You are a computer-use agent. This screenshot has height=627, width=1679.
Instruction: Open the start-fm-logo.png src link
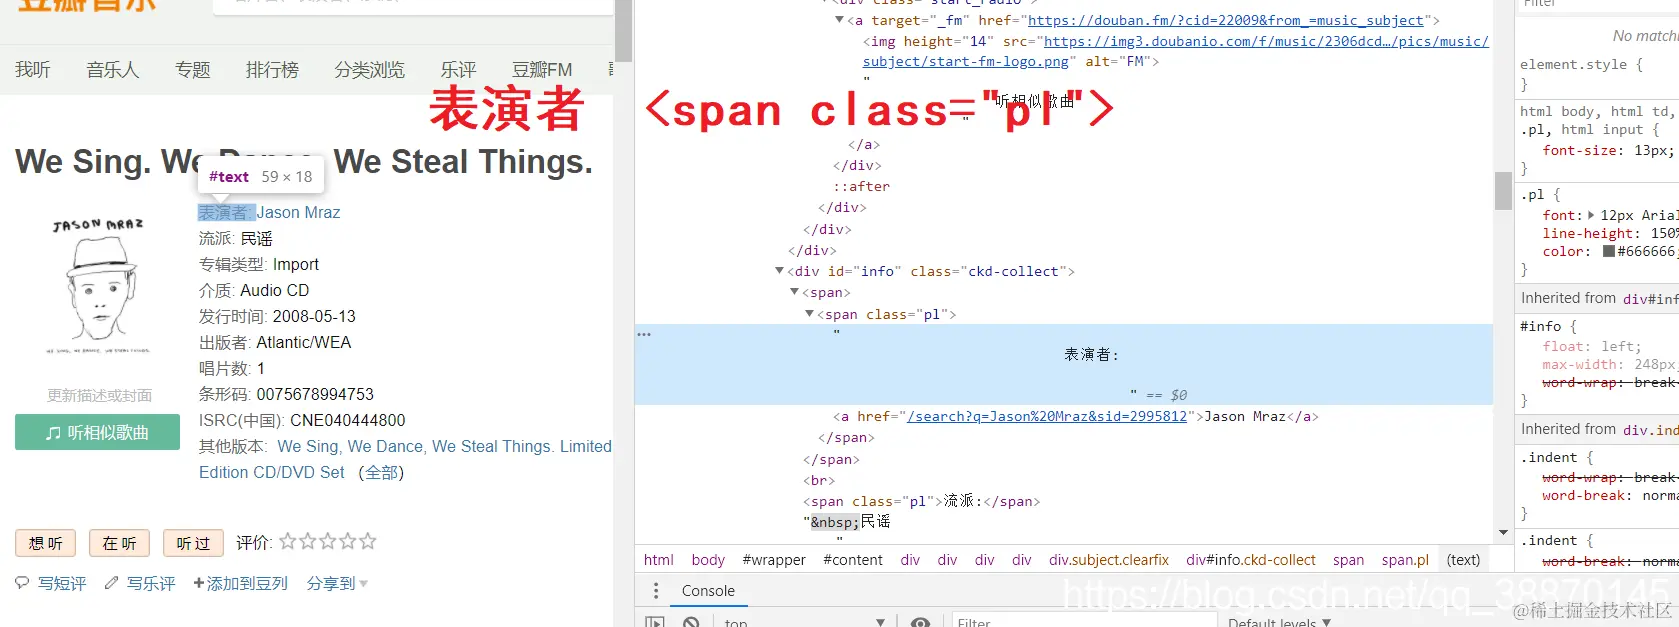point(1175,51)
